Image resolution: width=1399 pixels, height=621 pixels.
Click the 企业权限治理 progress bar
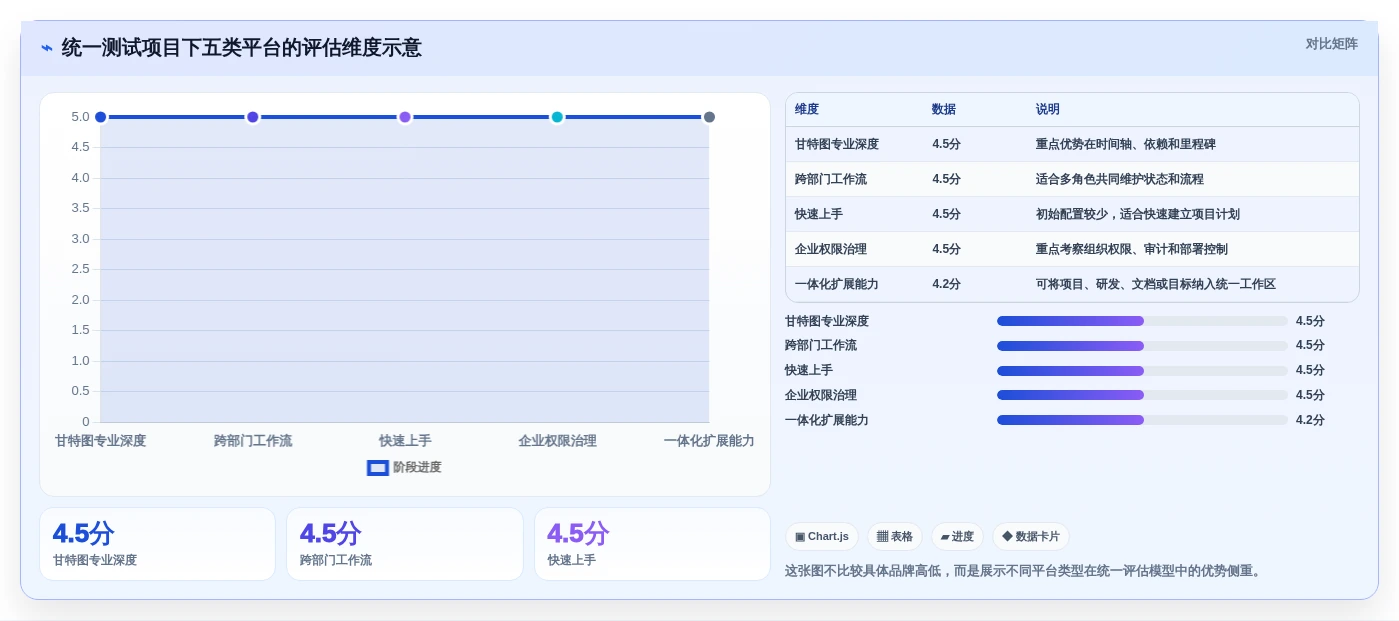coord(1142,395)
